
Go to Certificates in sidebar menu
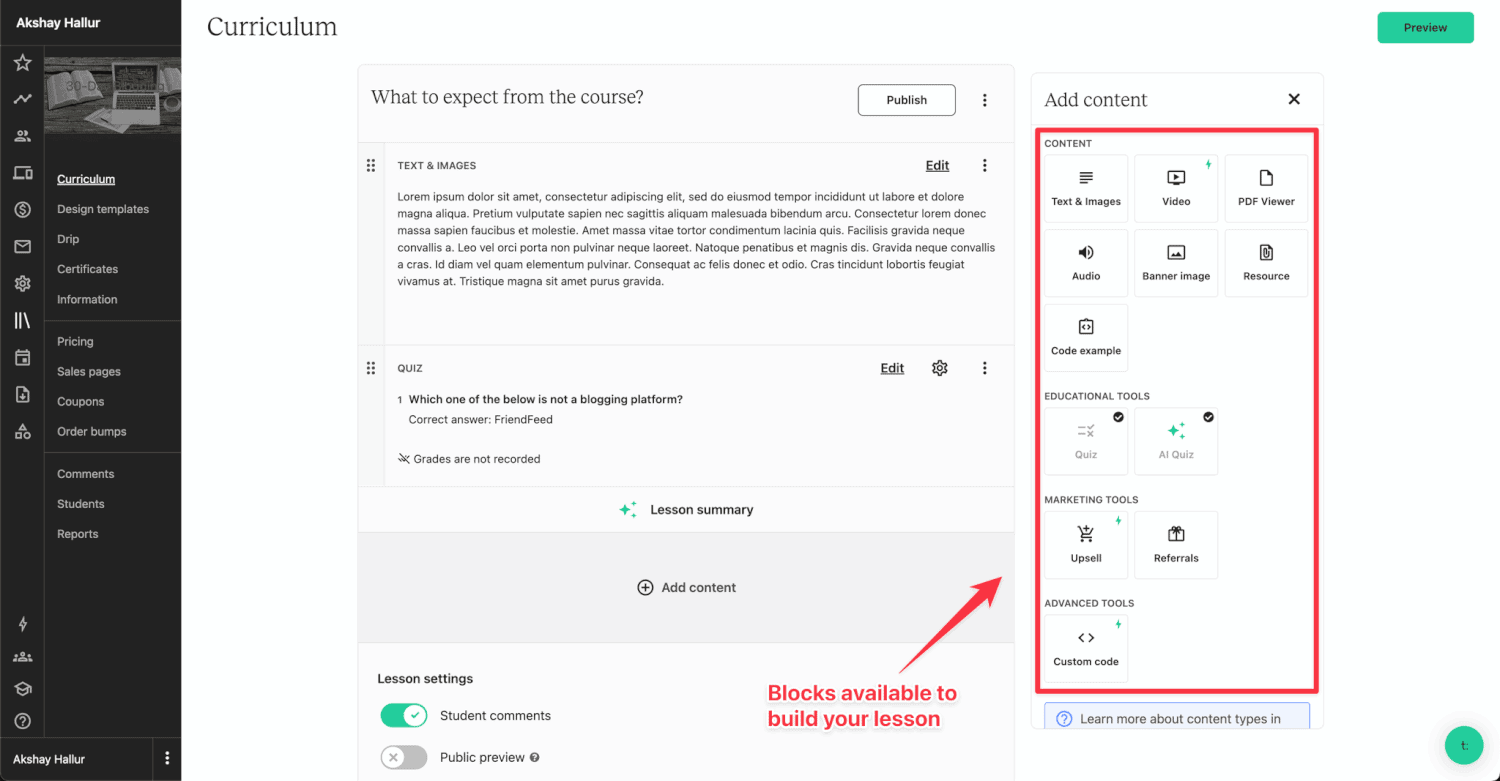(87, 269)
